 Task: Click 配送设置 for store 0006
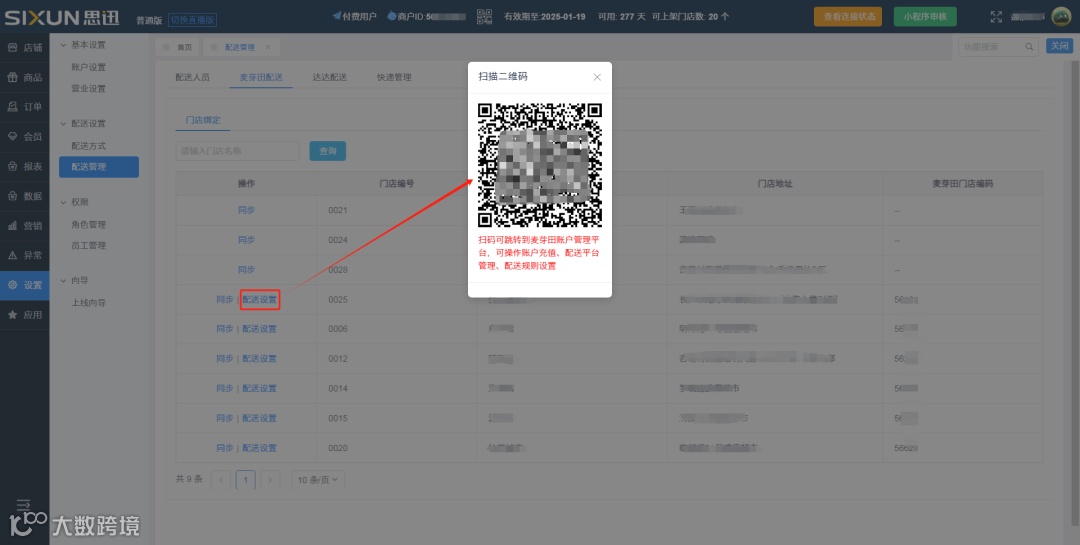click(260, 329)
